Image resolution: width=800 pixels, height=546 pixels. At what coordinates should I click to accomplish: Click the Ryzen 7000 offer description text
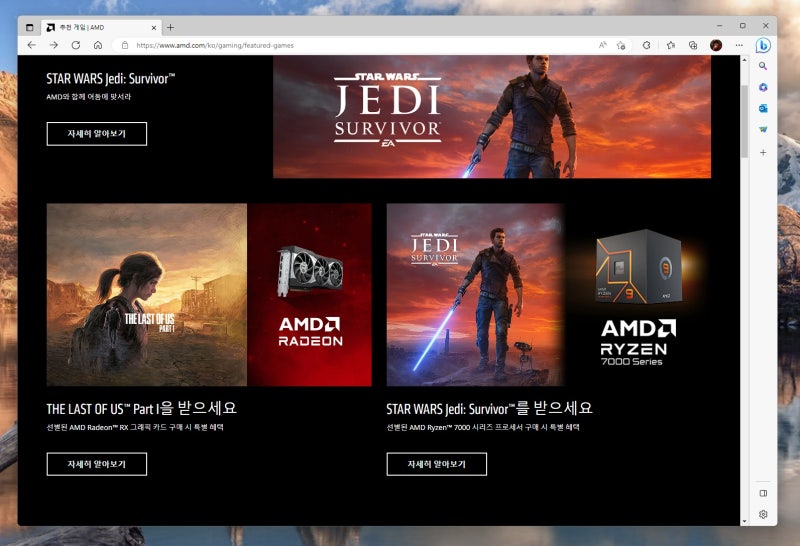(483, 428)
